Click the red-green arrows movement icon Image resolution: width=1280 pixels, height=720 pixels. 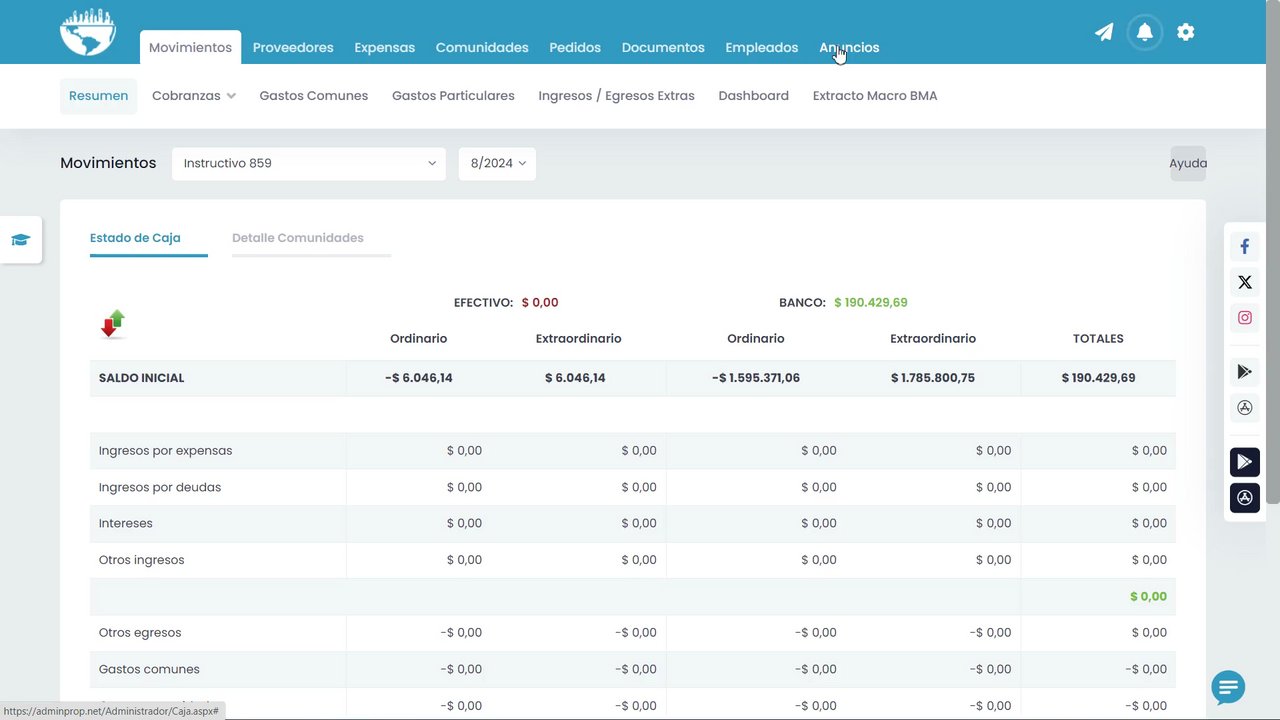tap(113, 324)
